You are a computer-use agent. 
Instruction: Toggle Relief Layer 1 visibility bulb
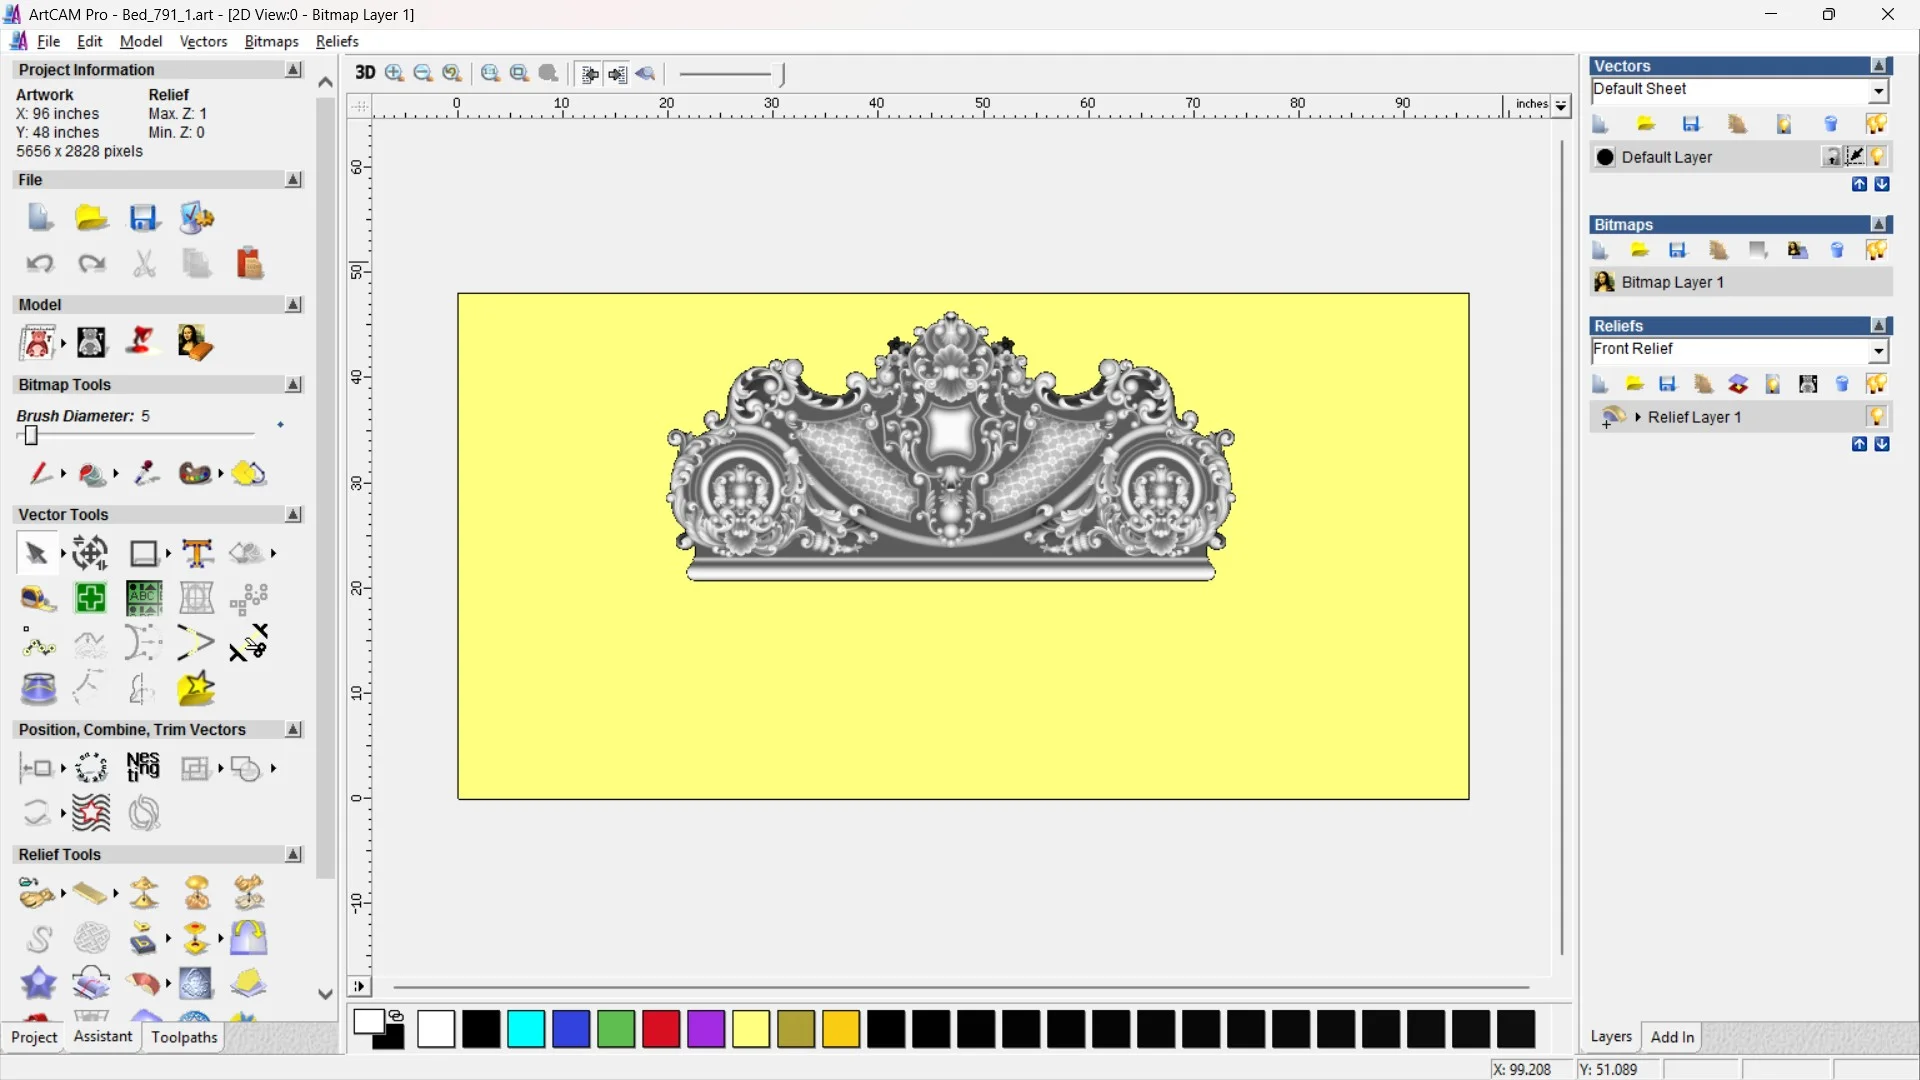click(1876, 417)
